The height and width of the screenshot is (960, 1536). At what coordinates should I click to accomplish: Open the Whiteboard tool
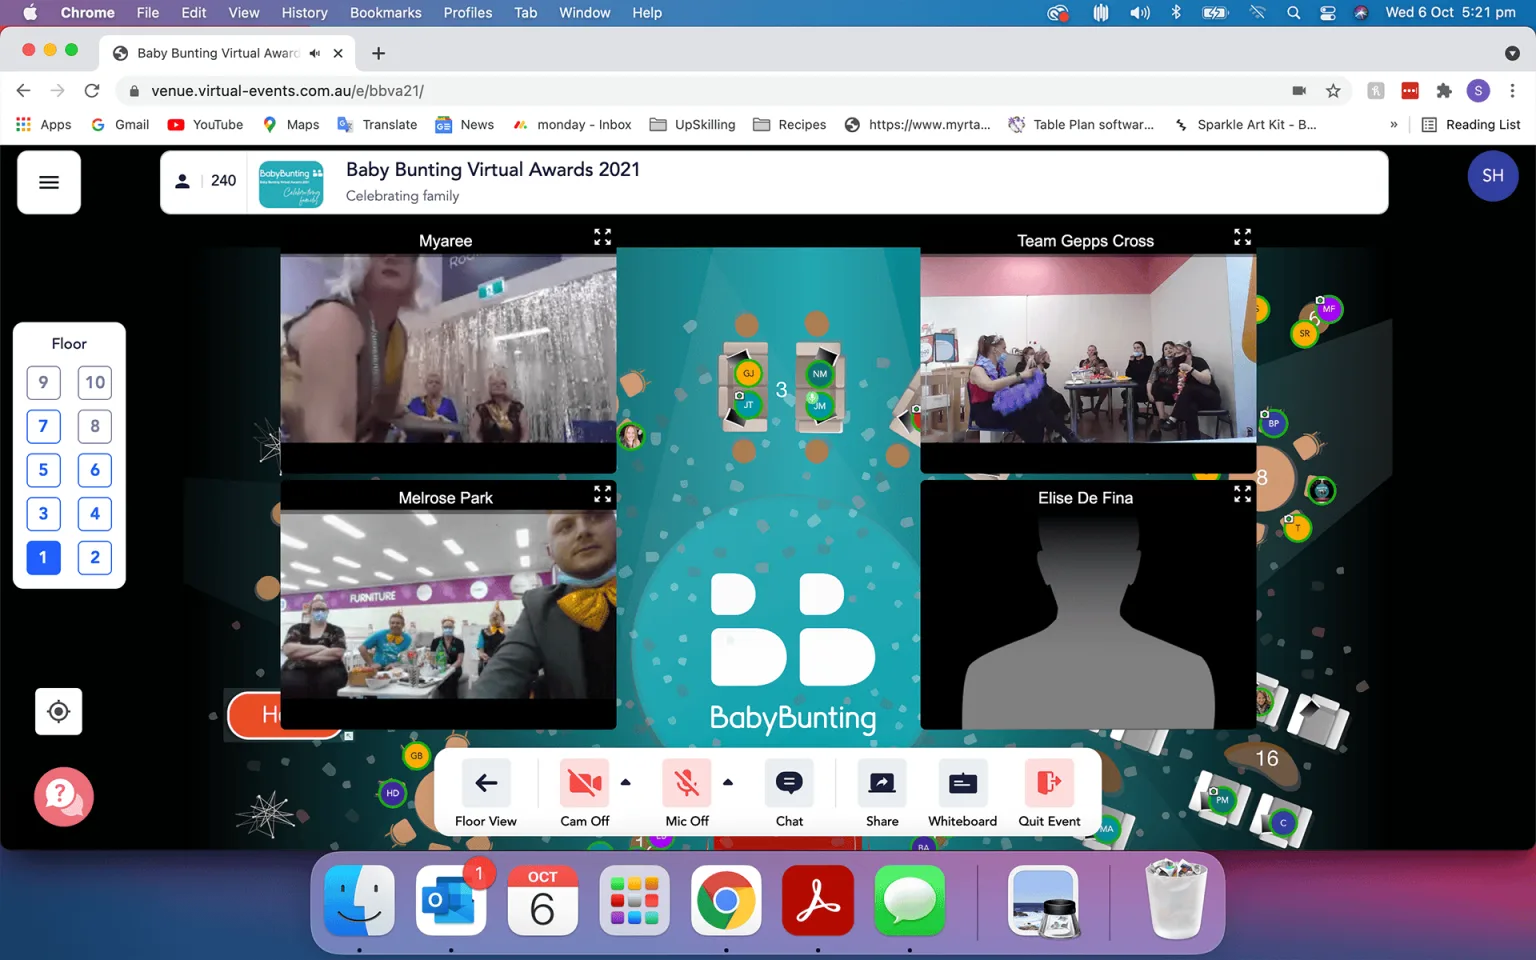[962, 794]
